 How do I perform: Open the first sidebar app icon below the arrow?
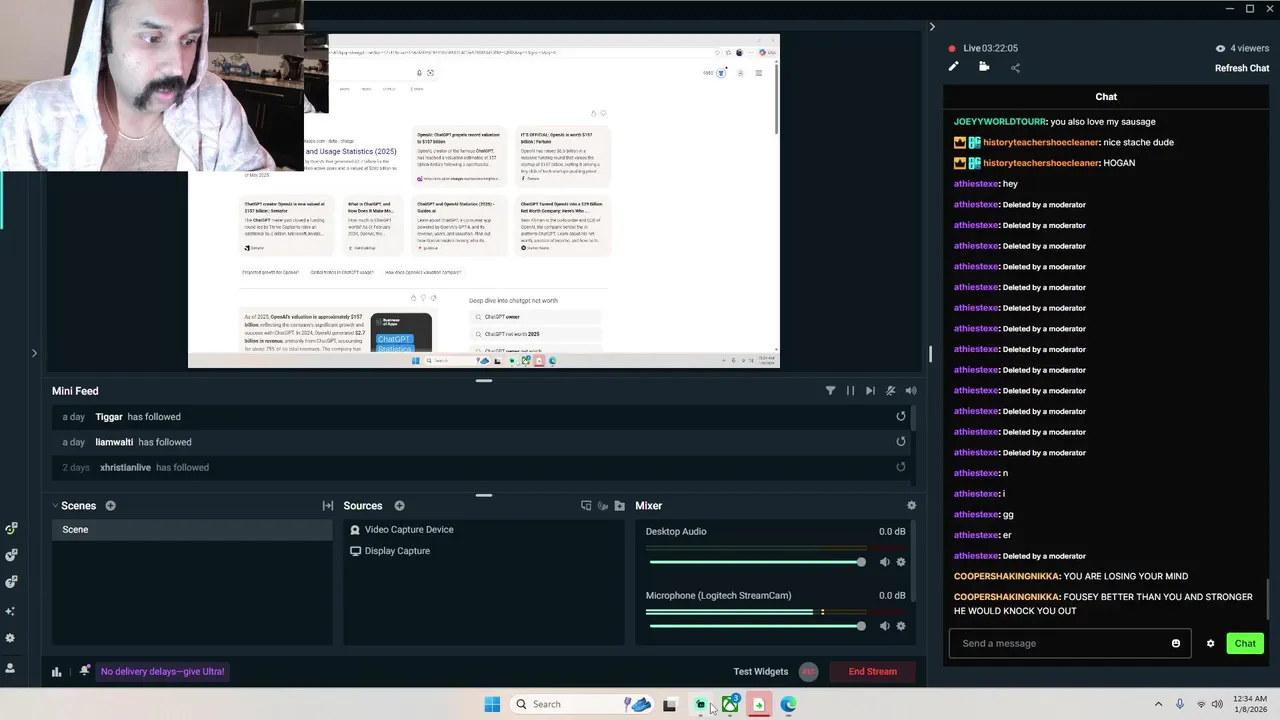click(x=11, y=528)
